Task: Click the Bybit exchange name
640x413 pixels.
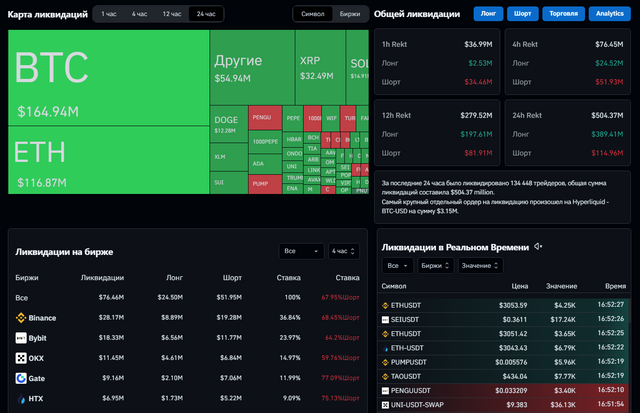Action: [38, 338]
